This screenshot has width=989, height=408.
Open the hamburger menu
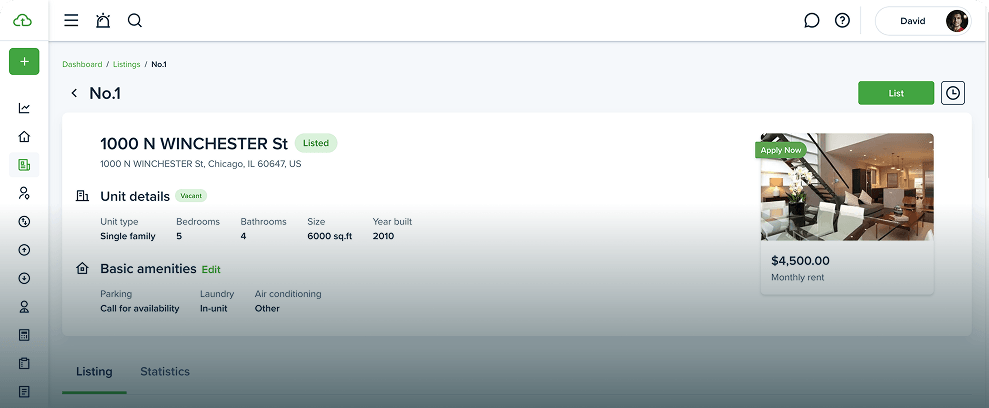pos(71,21)
